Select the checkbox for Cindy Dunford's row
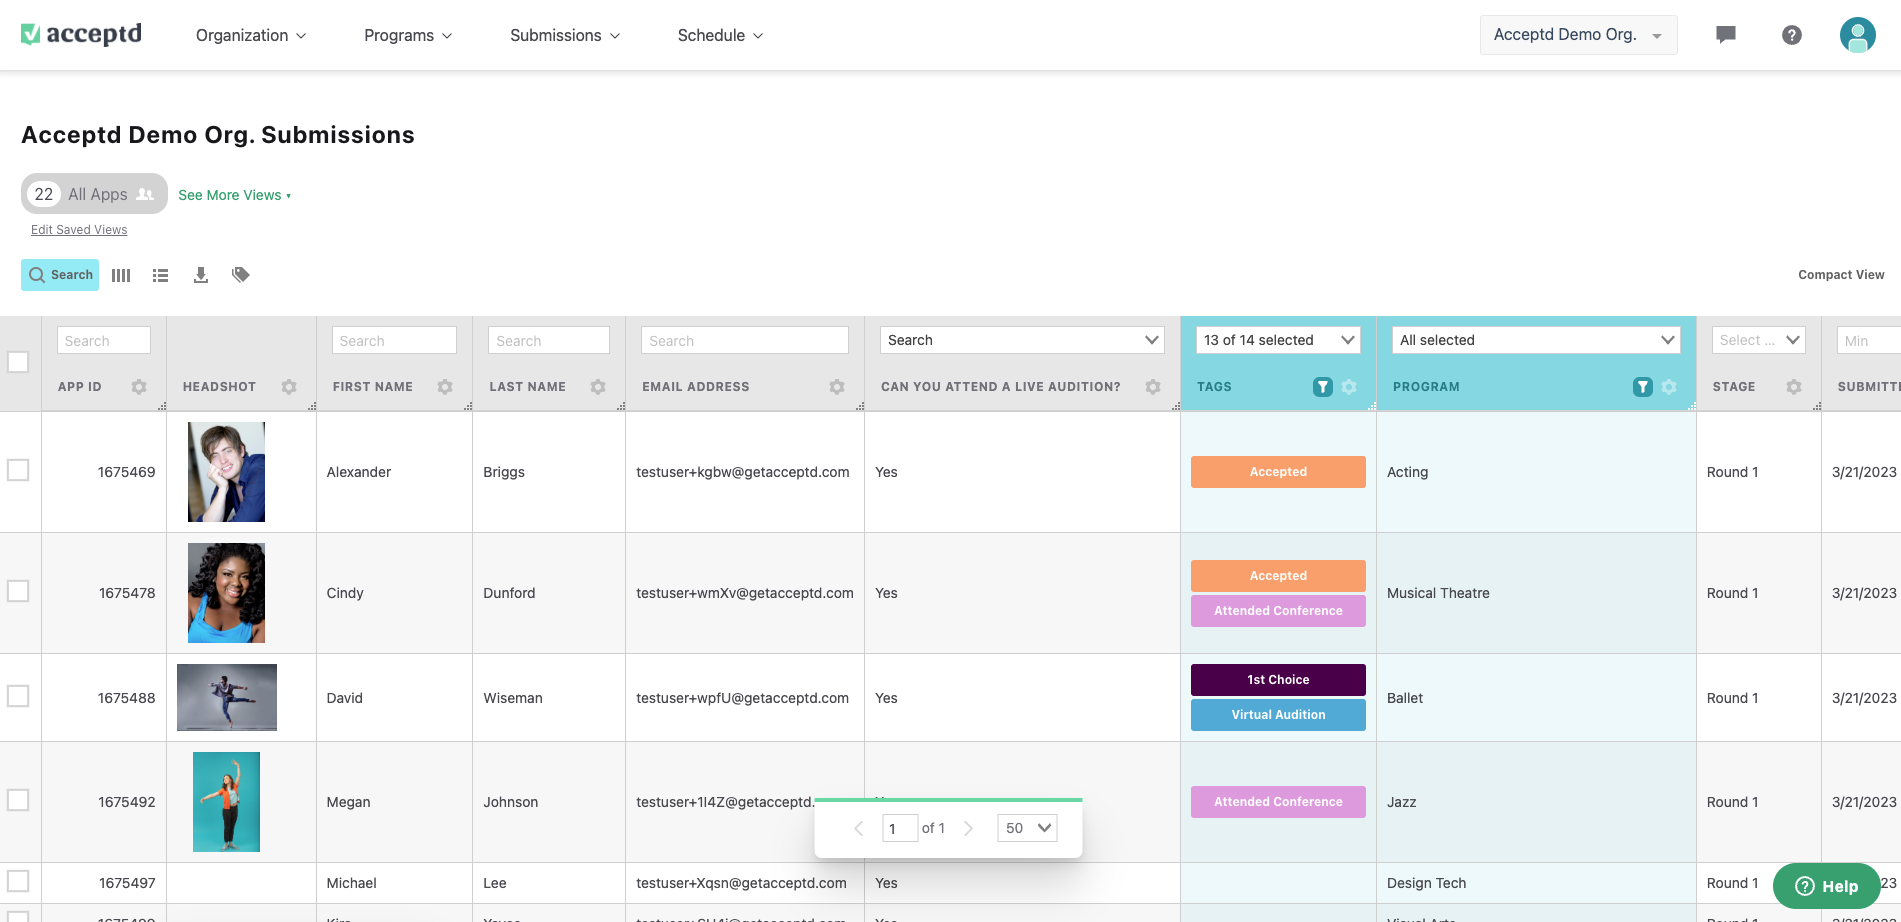Screen dimensions: 1901x922 (18, 591)
